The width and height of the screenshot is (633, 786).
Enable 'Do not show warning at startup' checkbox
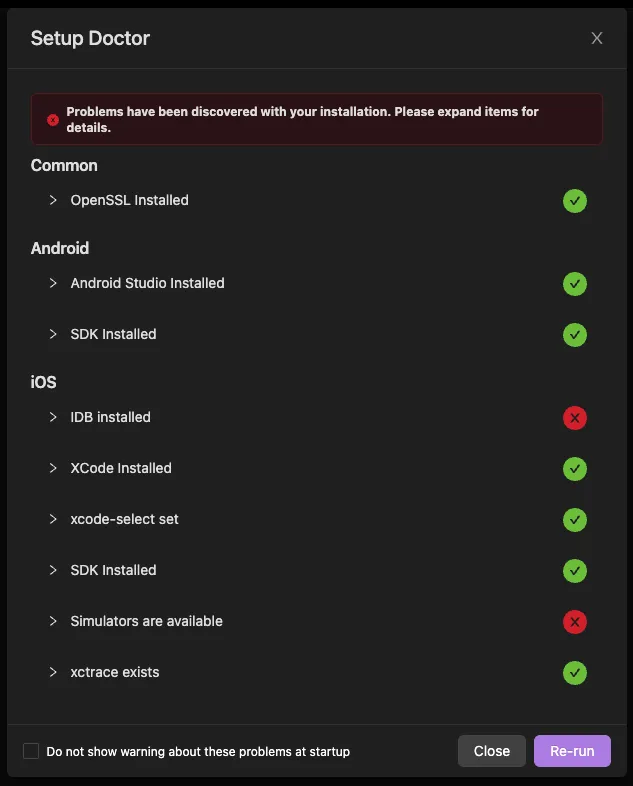coord(31,751)
